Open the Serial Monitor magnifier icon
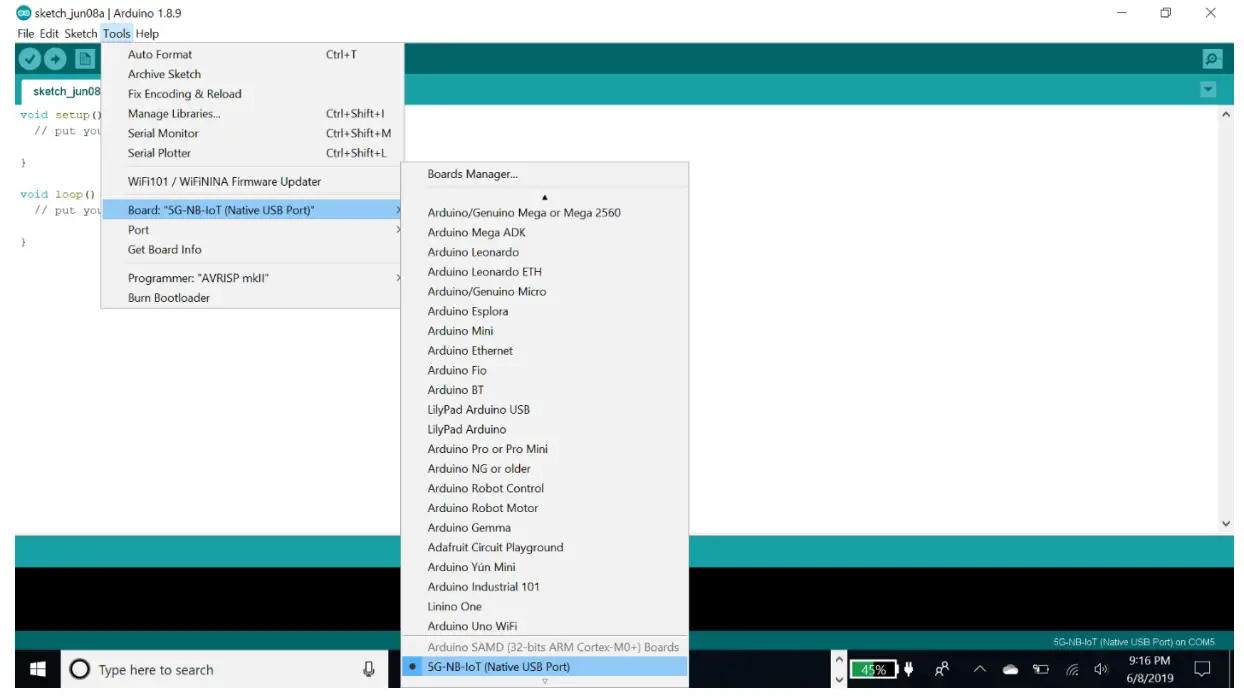Screen dimensions: 1244x696 1211,59
